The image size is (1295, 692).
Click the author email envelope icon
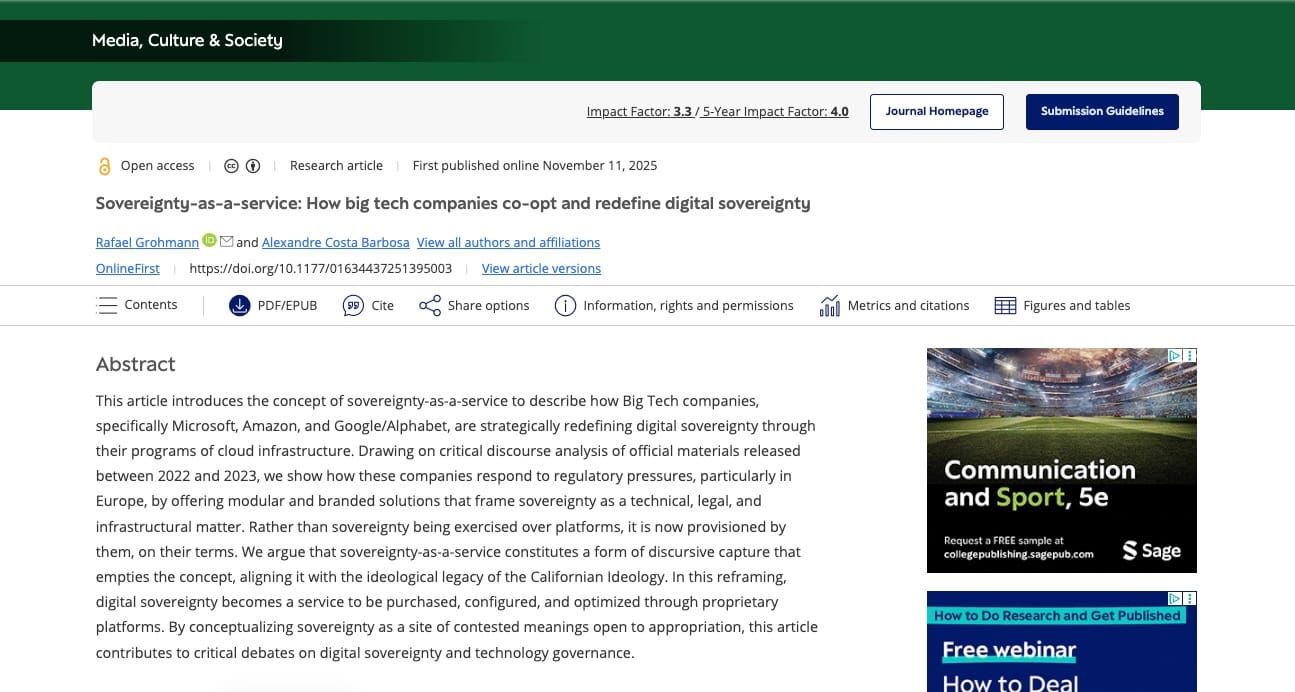pyautogui.click(x=226, y=241)
